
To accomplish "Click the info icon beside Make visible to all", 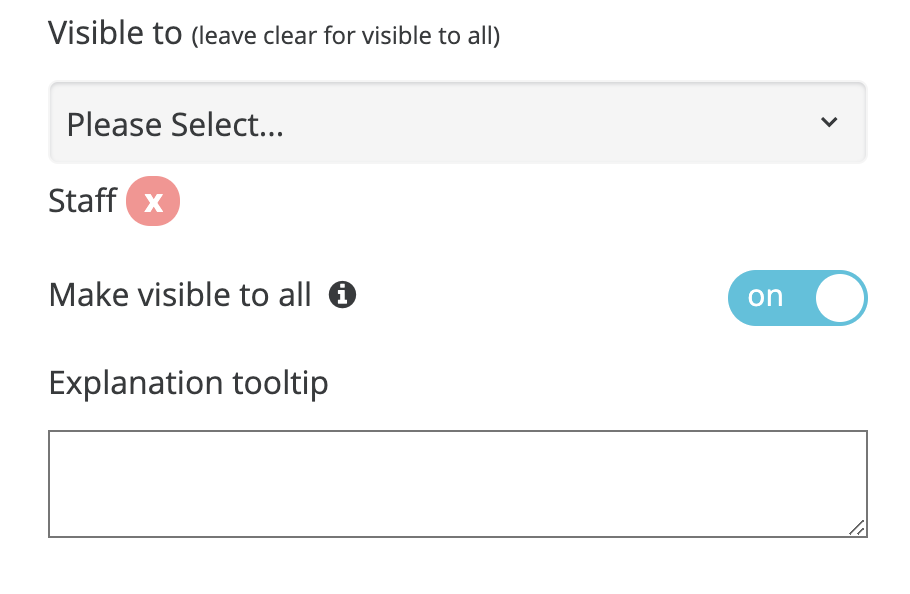I will (342, 295).
